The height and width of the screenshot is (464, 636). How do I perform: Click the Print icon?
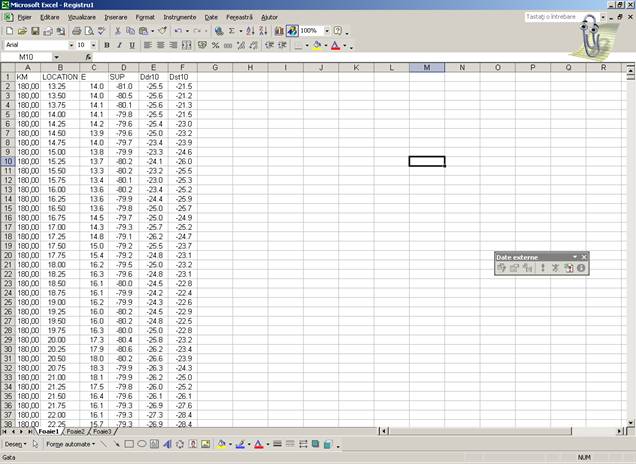coord(74,31)
